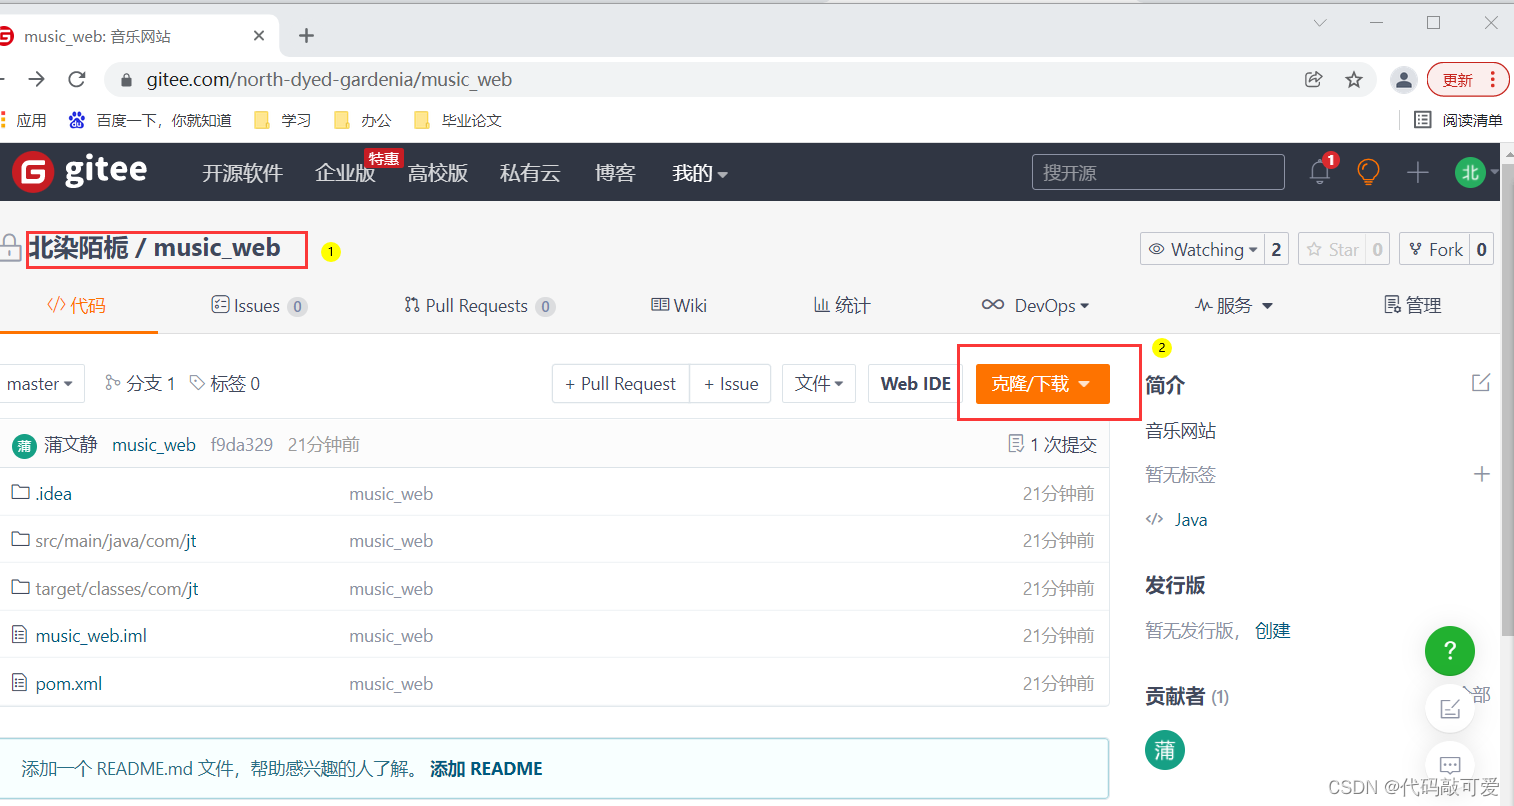
Task: Open the Chrome profile icon
Action: click(x=1404, y=79)
